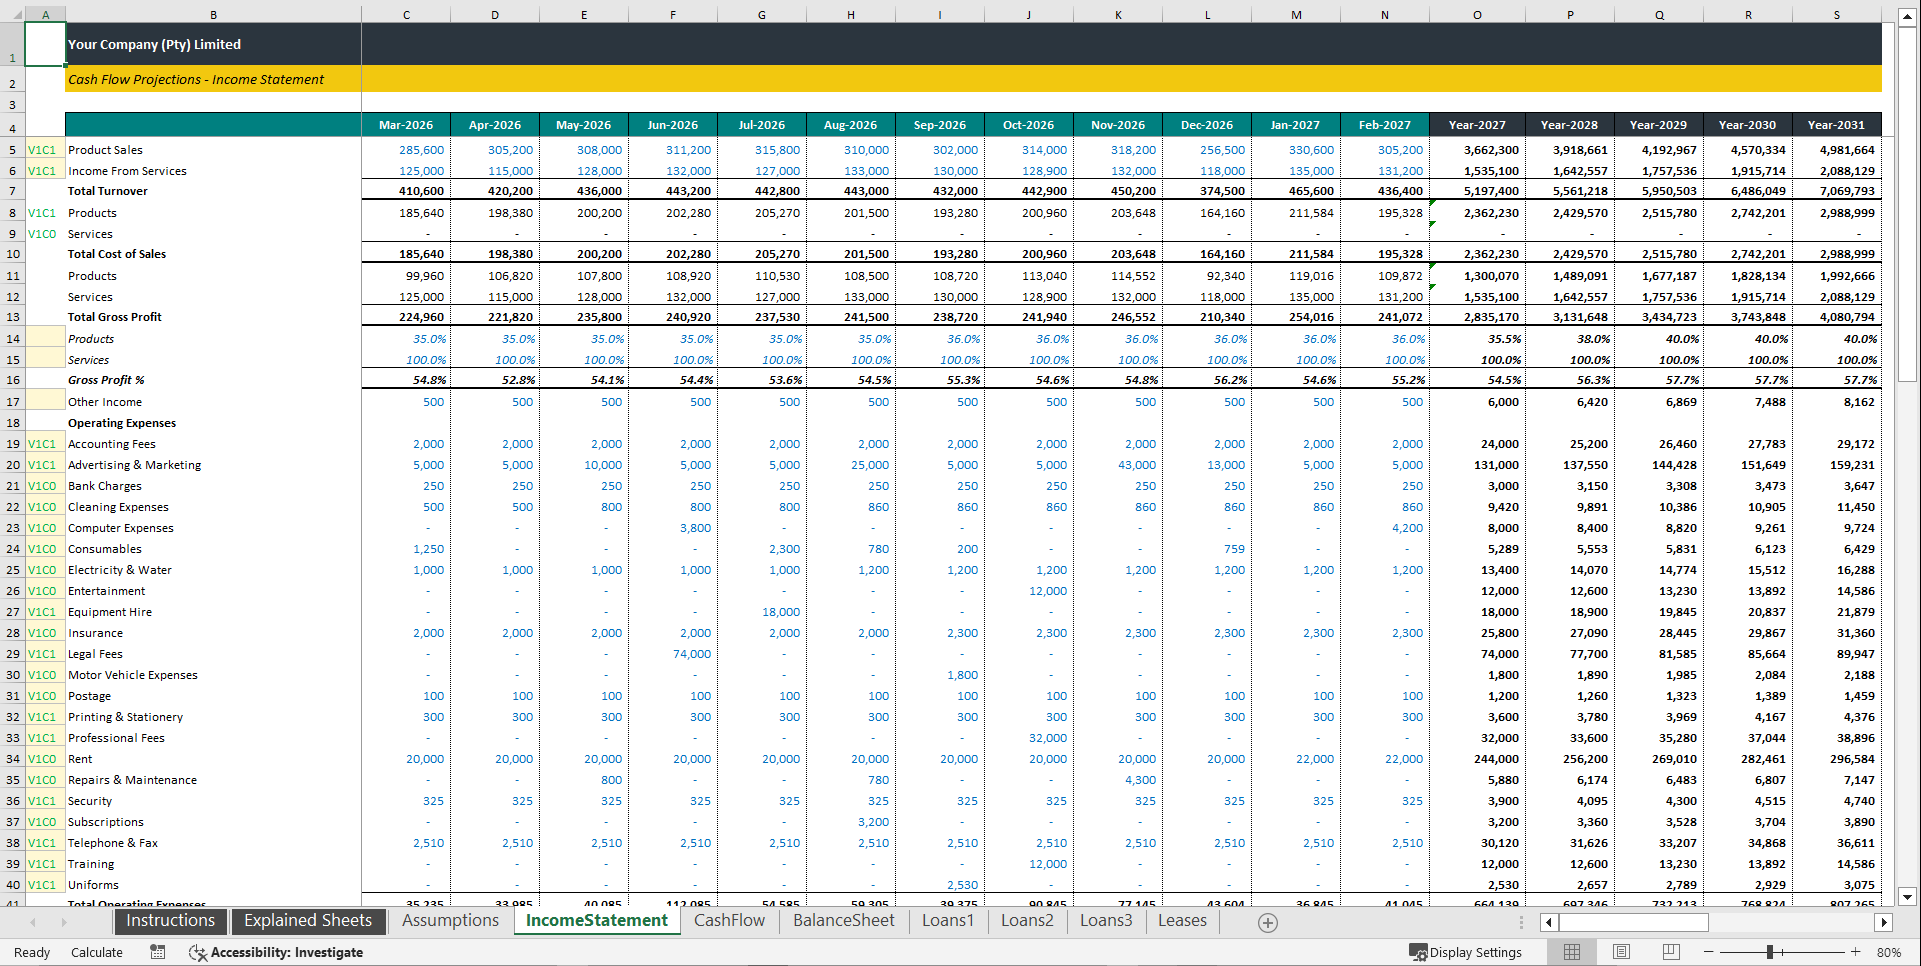Viewport: 1921px width, 966px height.
Task: Switch to the Loans2 tab
Action: [x=1027, y=920]
